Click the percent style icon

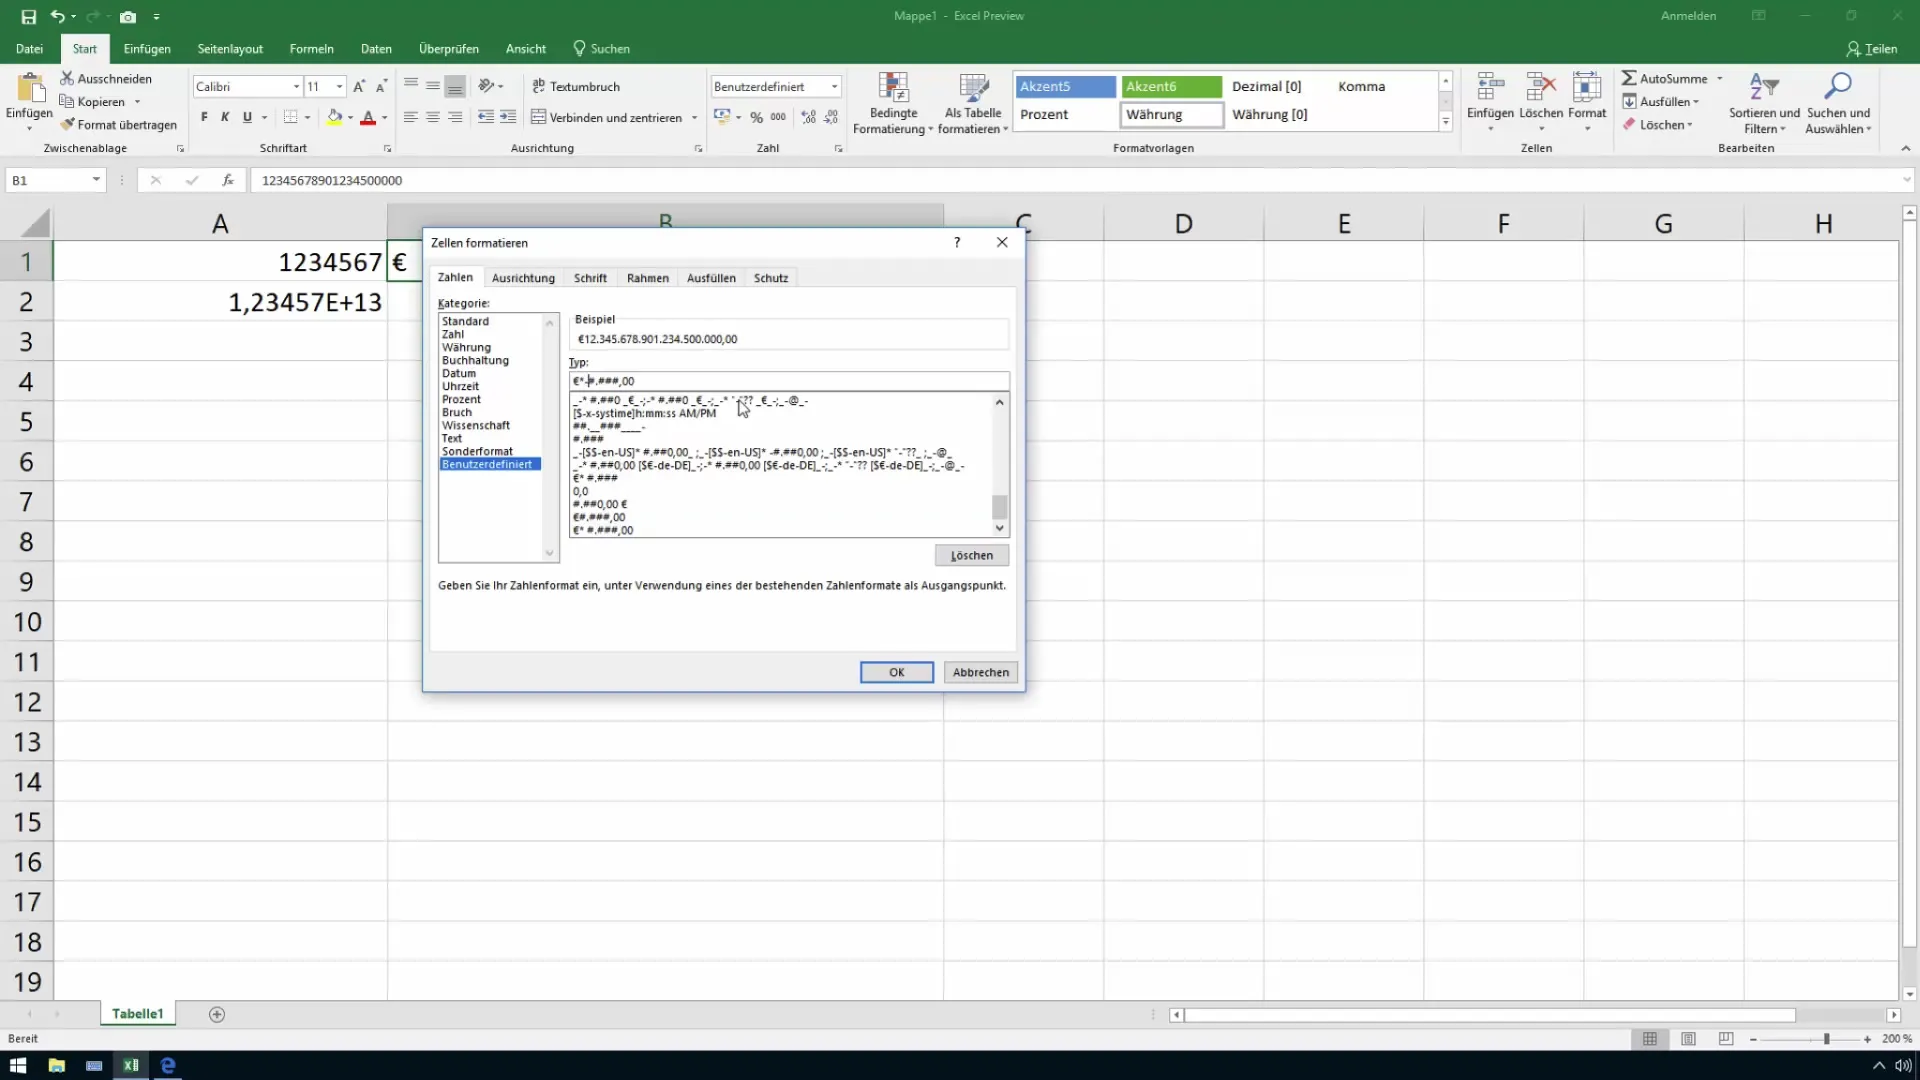click(757, 117)
